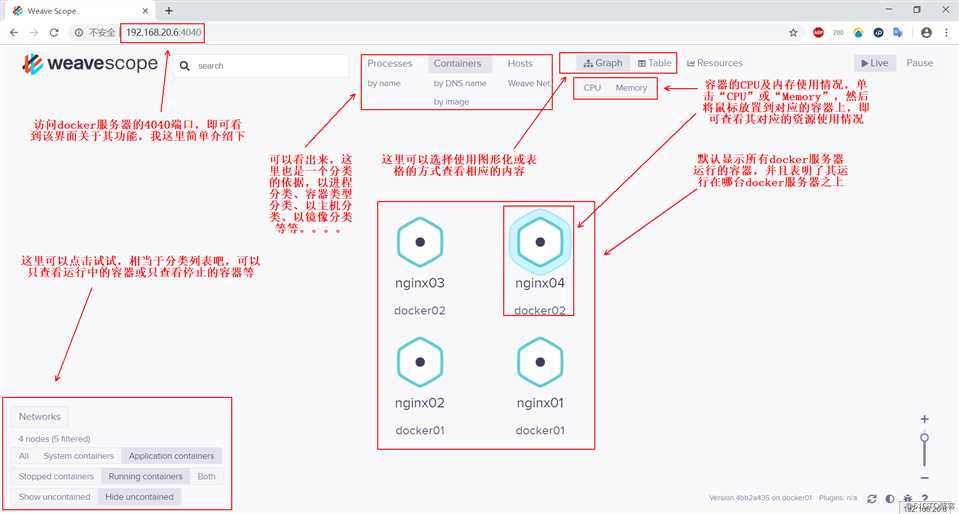Enable Show uncontained filter
The height and width of the screenshot is (514, 959).
[x=54, y=497]
